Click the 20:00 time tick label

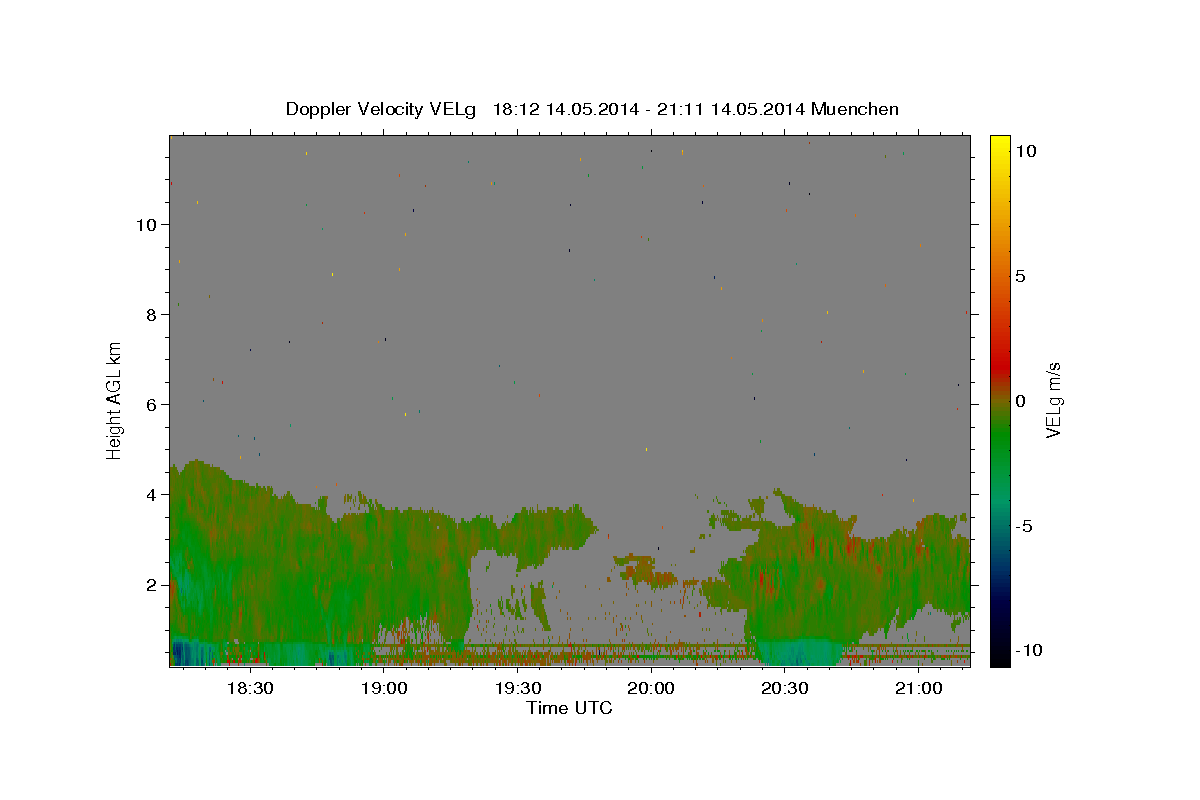tap(651, 688)
